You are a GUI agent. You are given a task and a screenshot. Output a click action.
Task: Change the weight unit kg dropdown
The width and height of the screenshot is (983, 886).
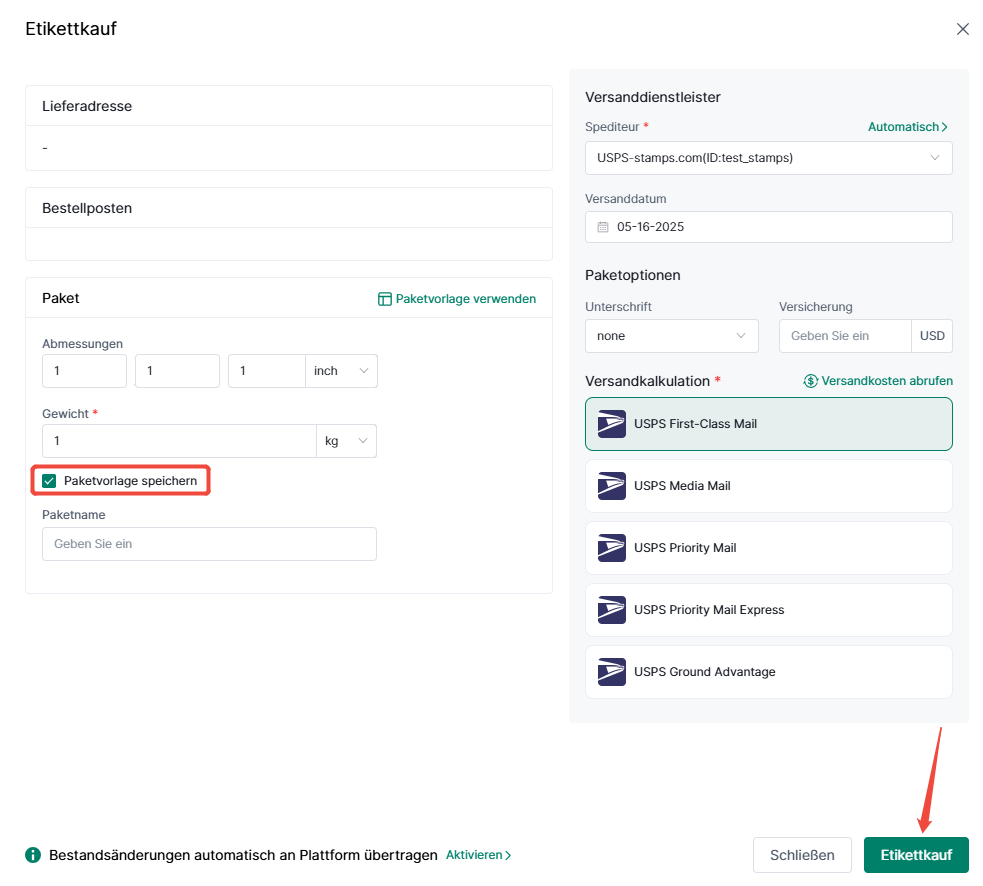click(x=346, y=441)
